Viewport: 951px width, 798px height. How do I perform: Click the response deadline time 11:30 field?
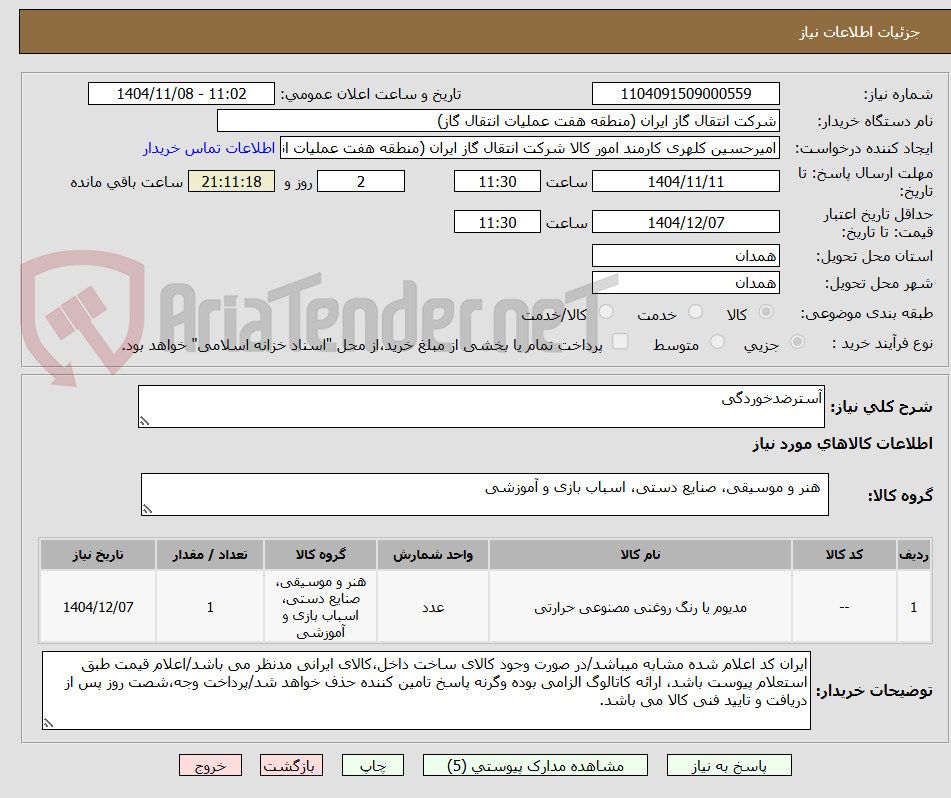point(497,181)
